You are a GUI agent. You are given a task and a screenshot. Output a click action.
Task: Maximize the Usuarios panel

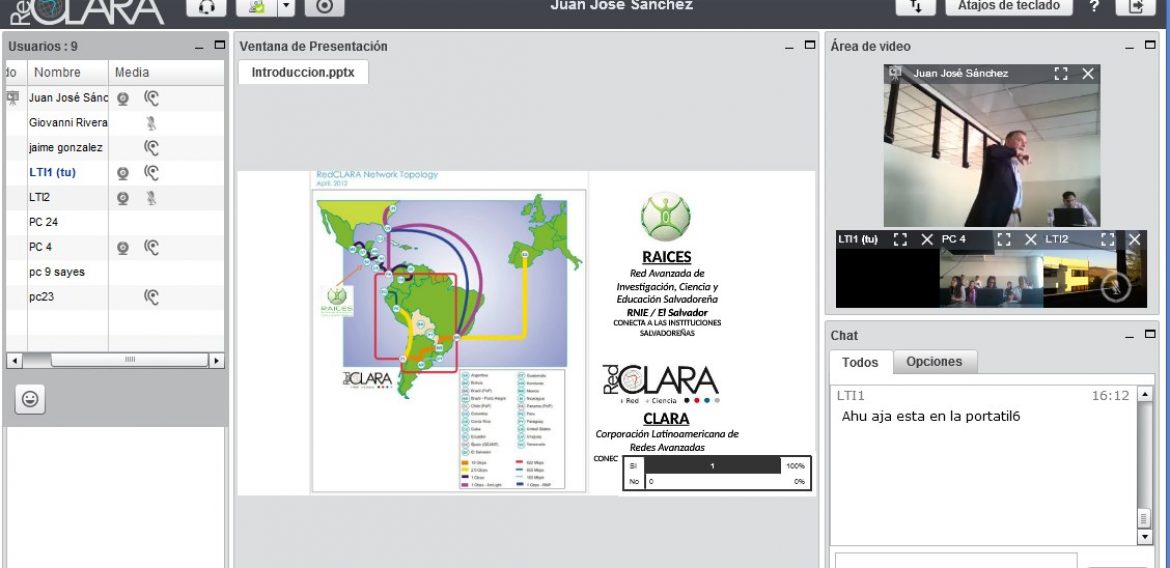[x=219, y=45]
